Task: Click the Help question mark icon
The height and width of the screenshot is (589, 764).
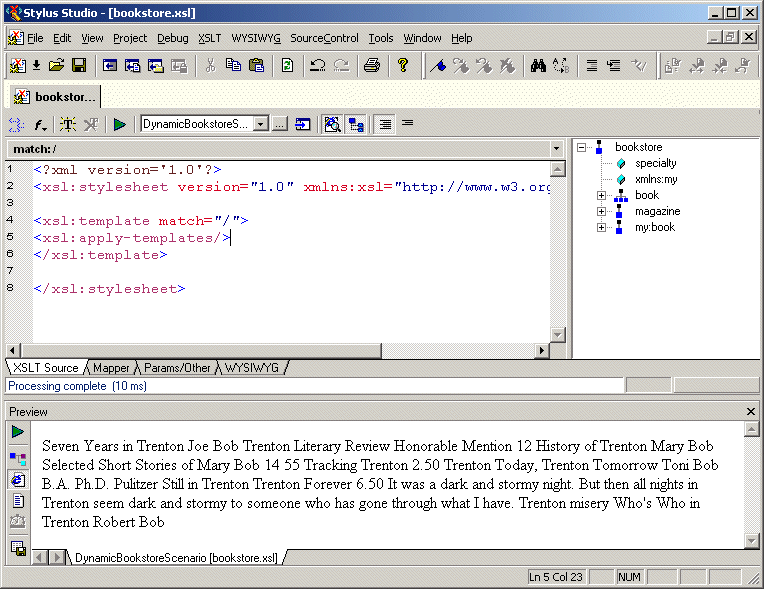Action: [x=403, y=66]
